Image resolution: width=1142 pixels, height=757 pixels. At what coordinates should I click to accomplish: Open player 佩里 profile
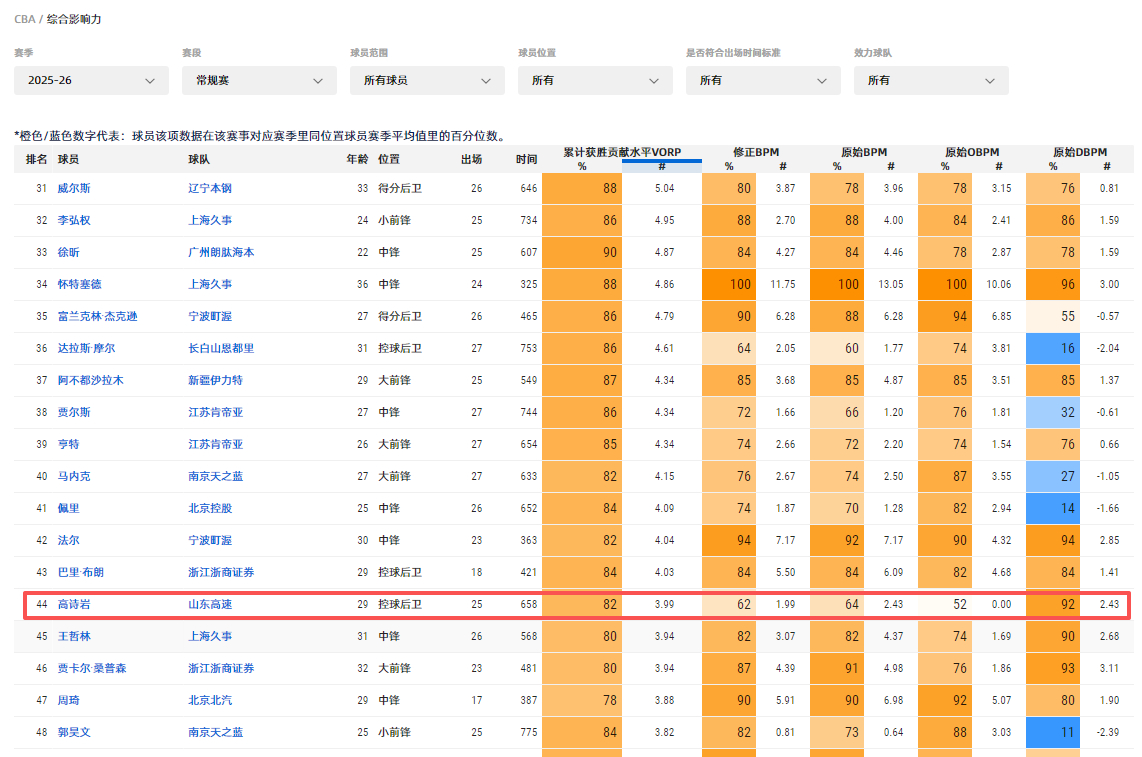click(x=68, y=509)
